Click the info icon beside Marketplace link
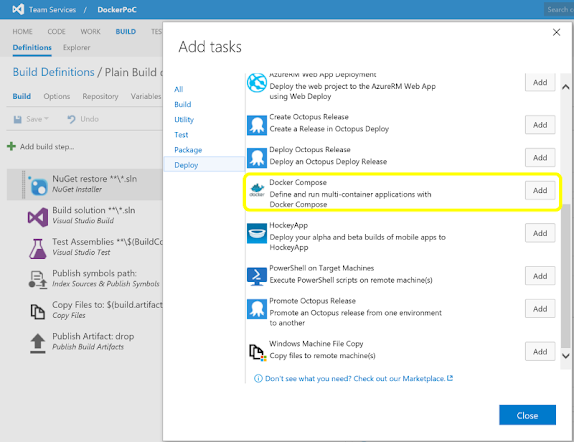Screen dimensions: 574x442 coord(258,379)
